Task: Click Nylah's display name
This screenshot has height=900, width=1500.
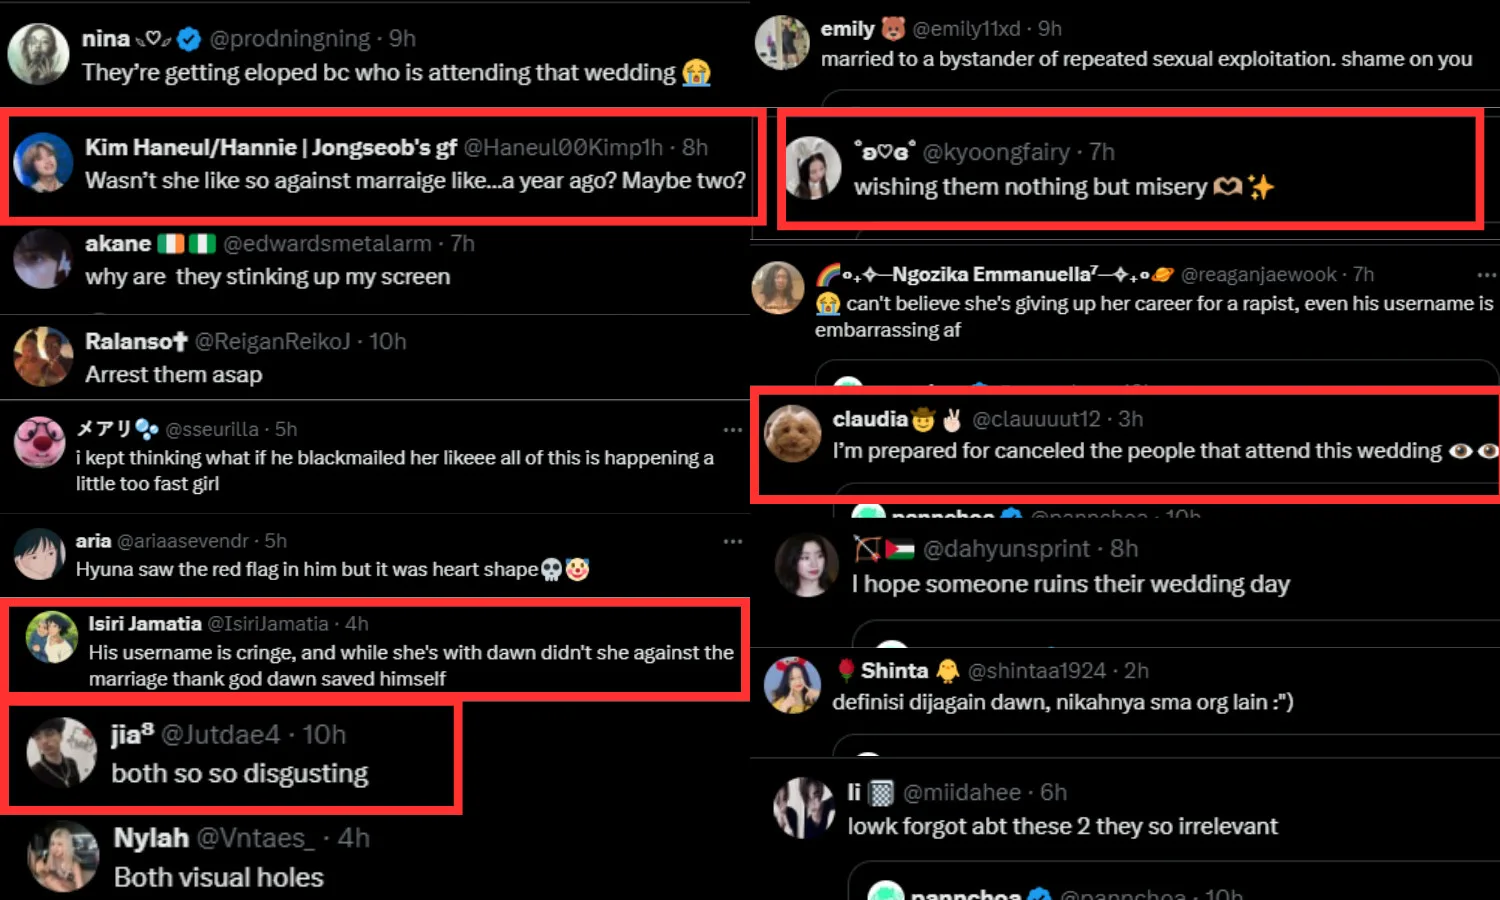Action: 151,838
